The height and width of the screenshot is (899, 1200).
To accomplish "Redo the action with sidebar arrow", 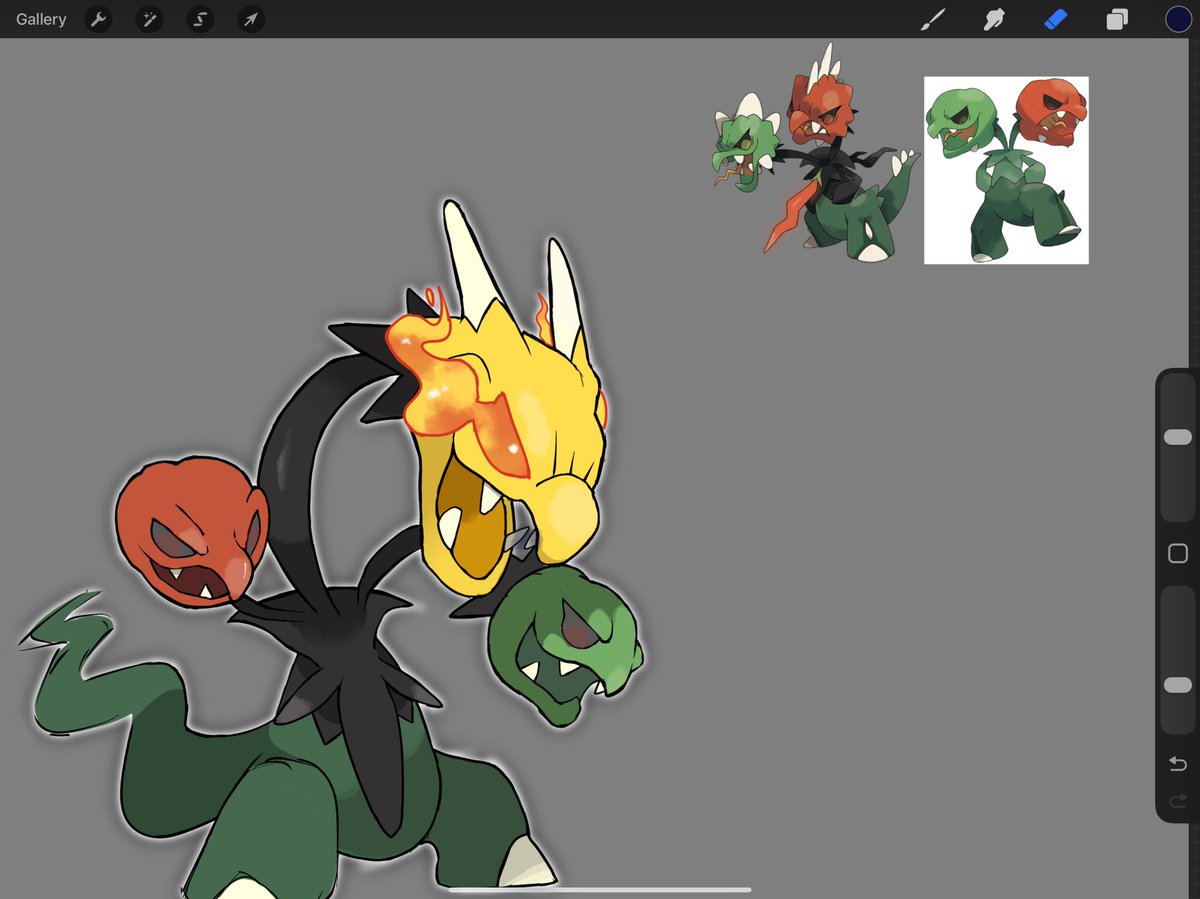I will [x=1178, y=800].
